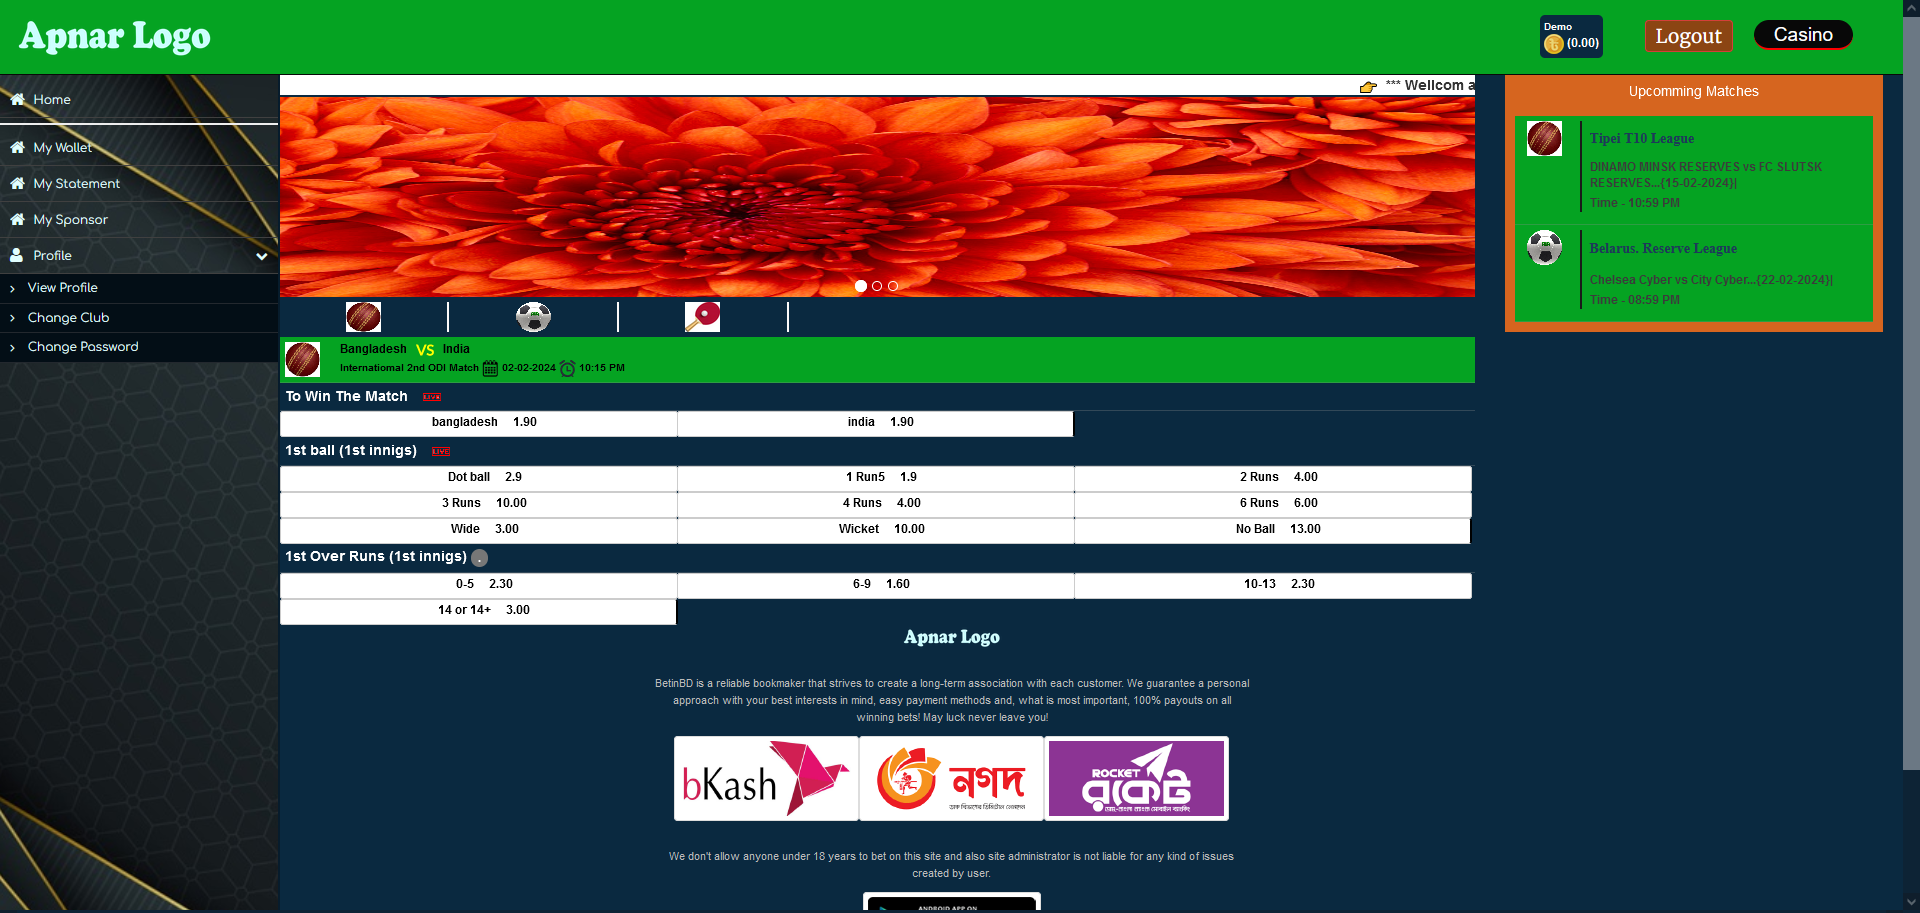Click the Demo coin balance icon
Image resolution: width=1920 pixels, height=913 pixels.
[1554, 44]
